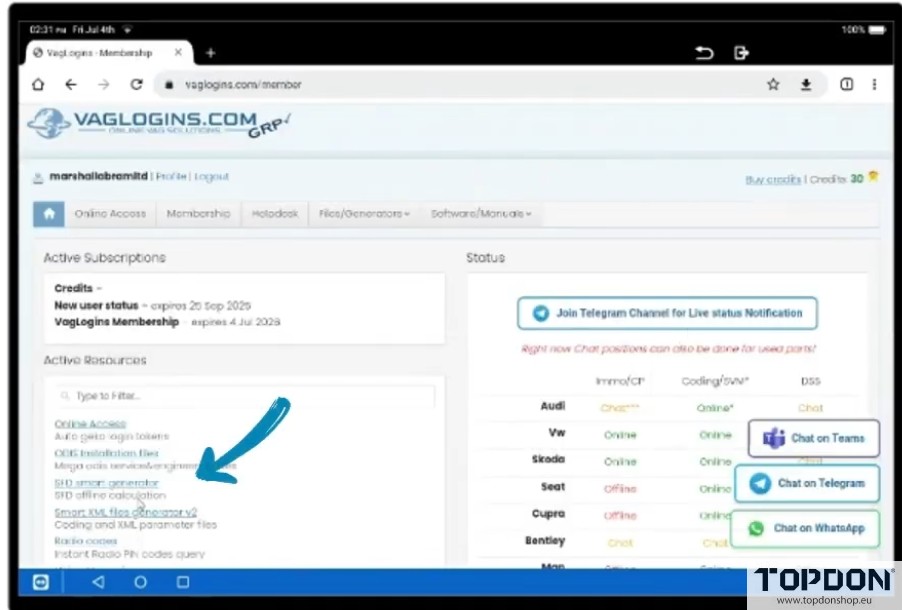Viewport: 902px width, 610px height.
Task: Start Chat on WhatsApp
Action: click(806, 528)
